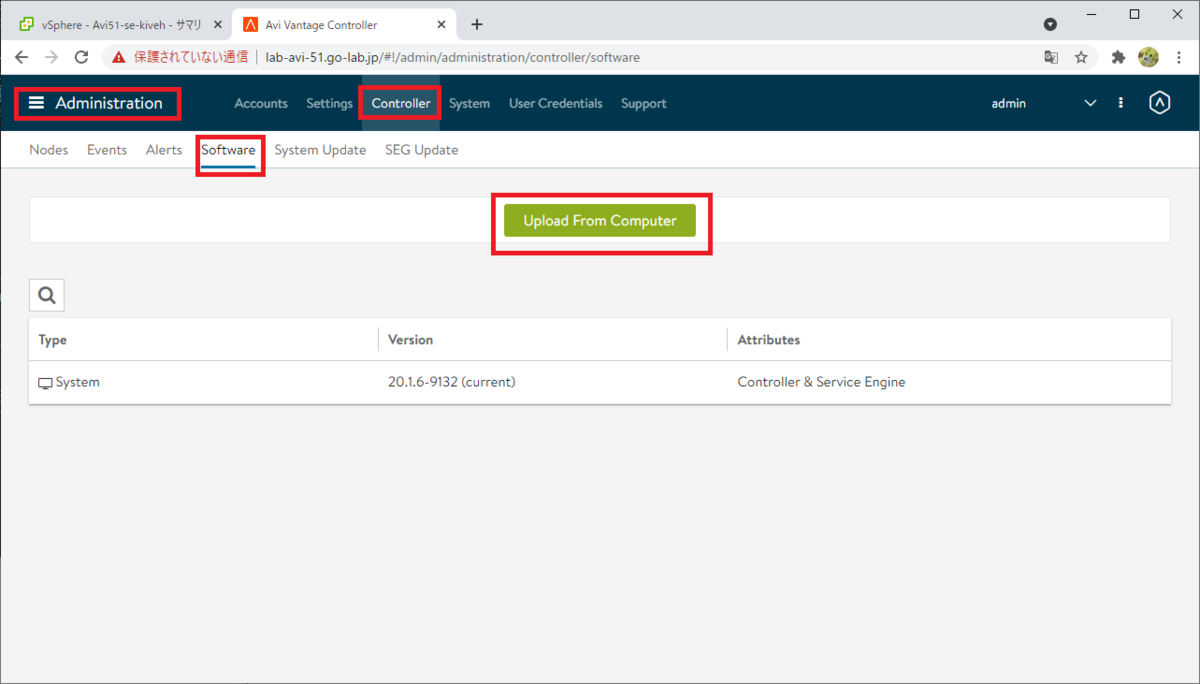Switch to the Events tab

click(107, 150)
